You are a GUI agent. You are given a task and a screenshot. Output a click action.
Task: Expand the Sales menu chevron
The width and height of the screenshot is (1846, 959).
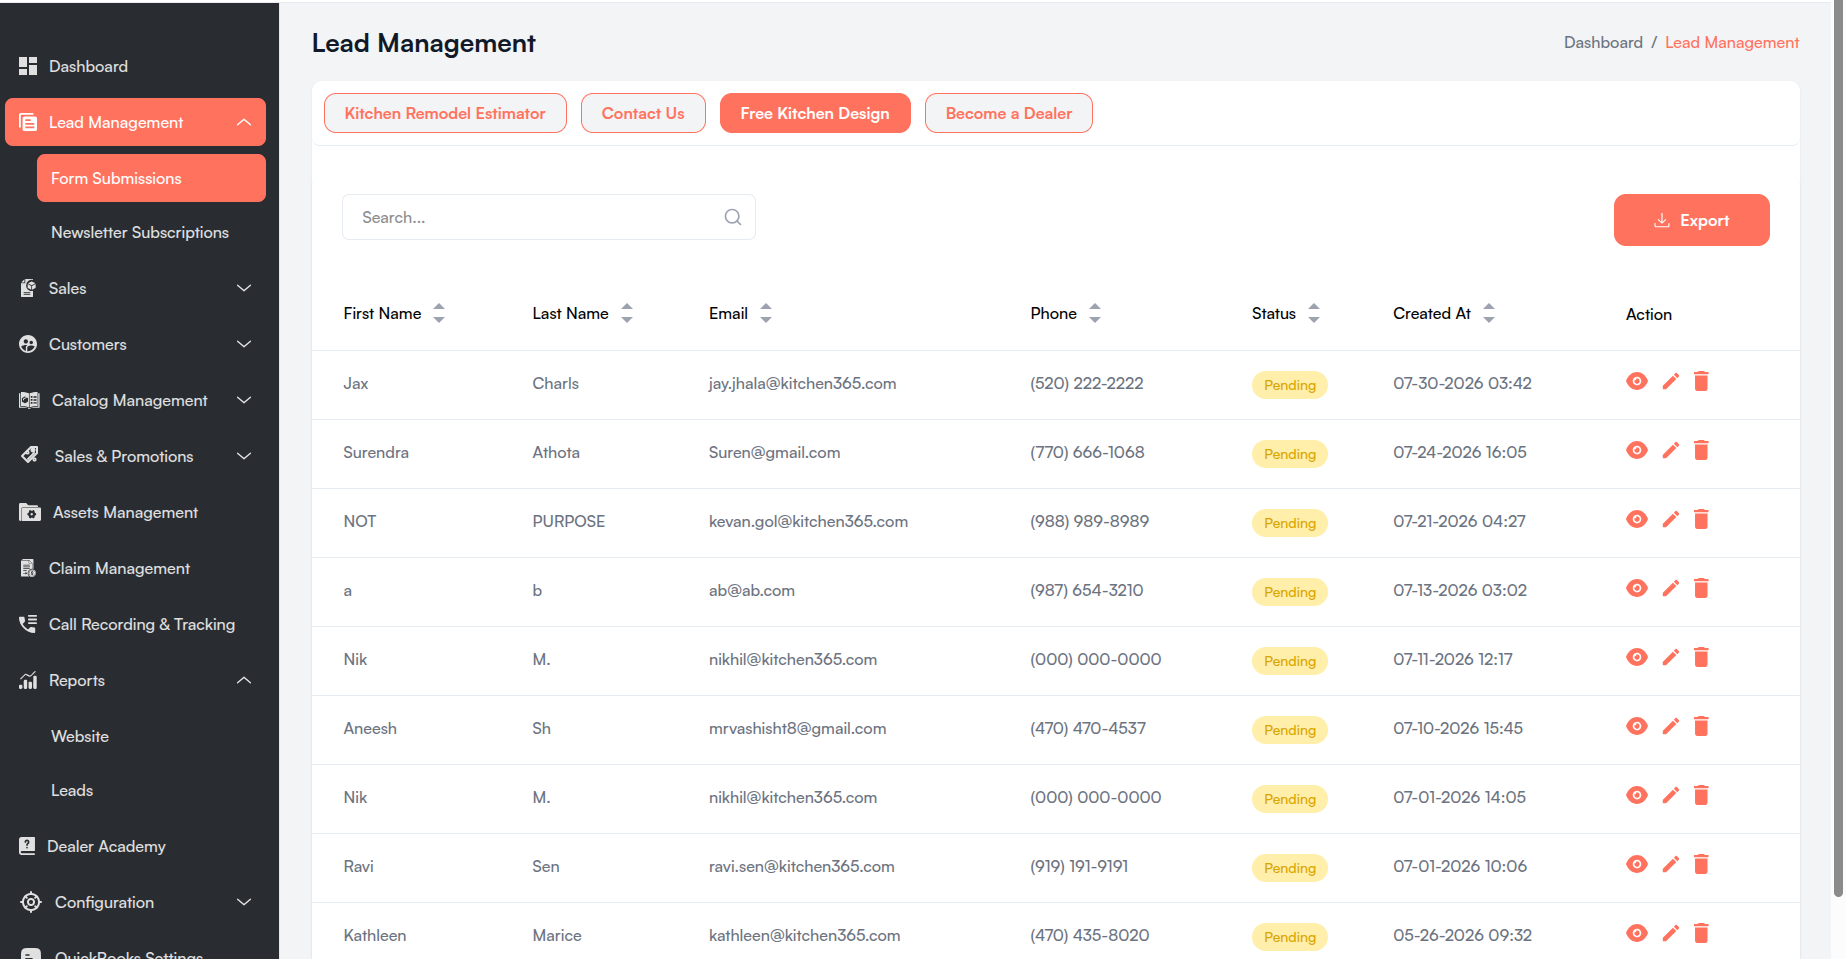[x=244, y=288]
